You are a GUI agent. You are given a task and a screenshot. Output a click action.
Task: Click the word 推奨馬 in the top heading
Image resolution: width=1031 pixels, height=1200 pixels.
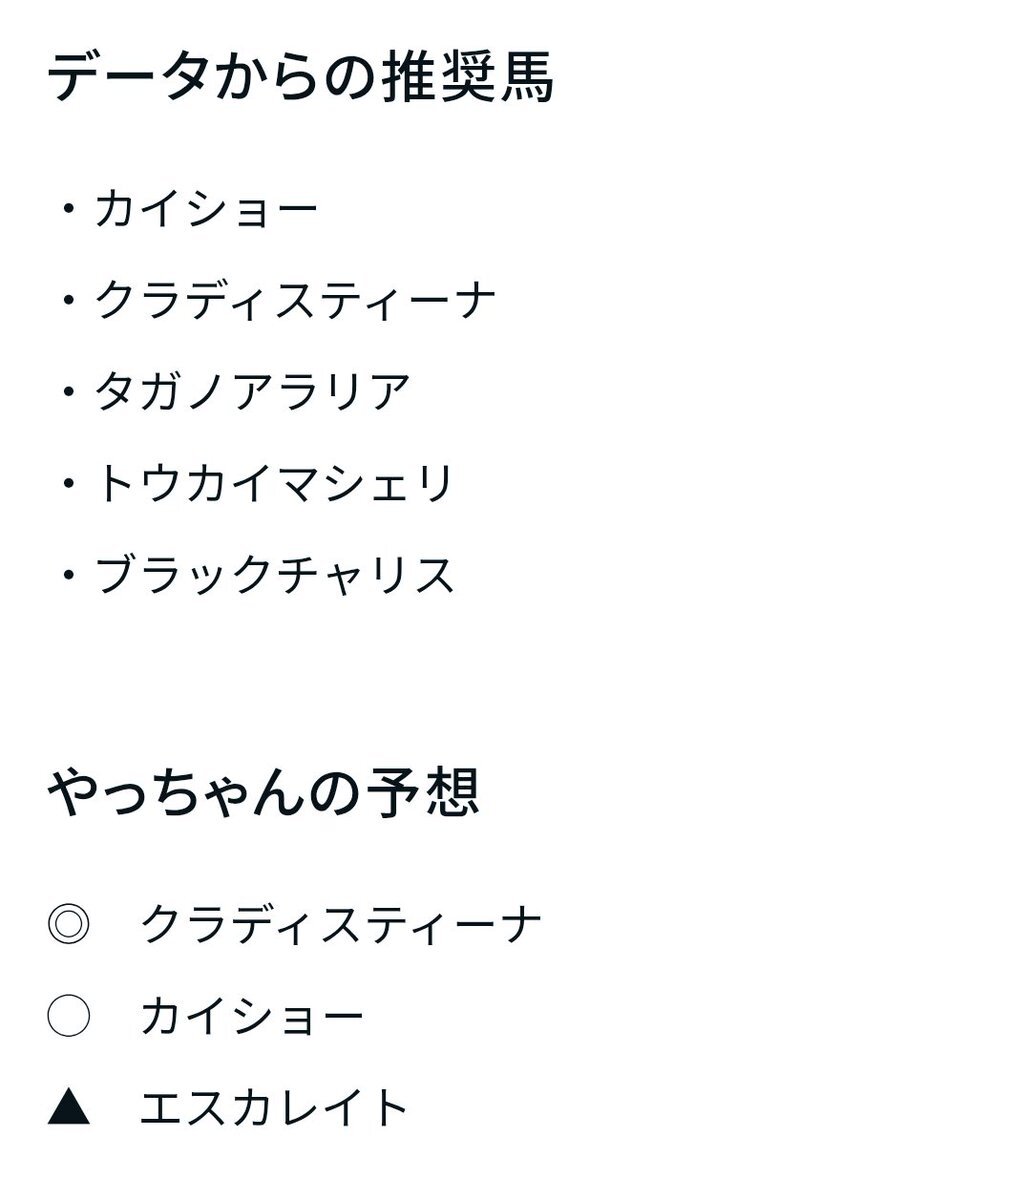coord(468,77)
